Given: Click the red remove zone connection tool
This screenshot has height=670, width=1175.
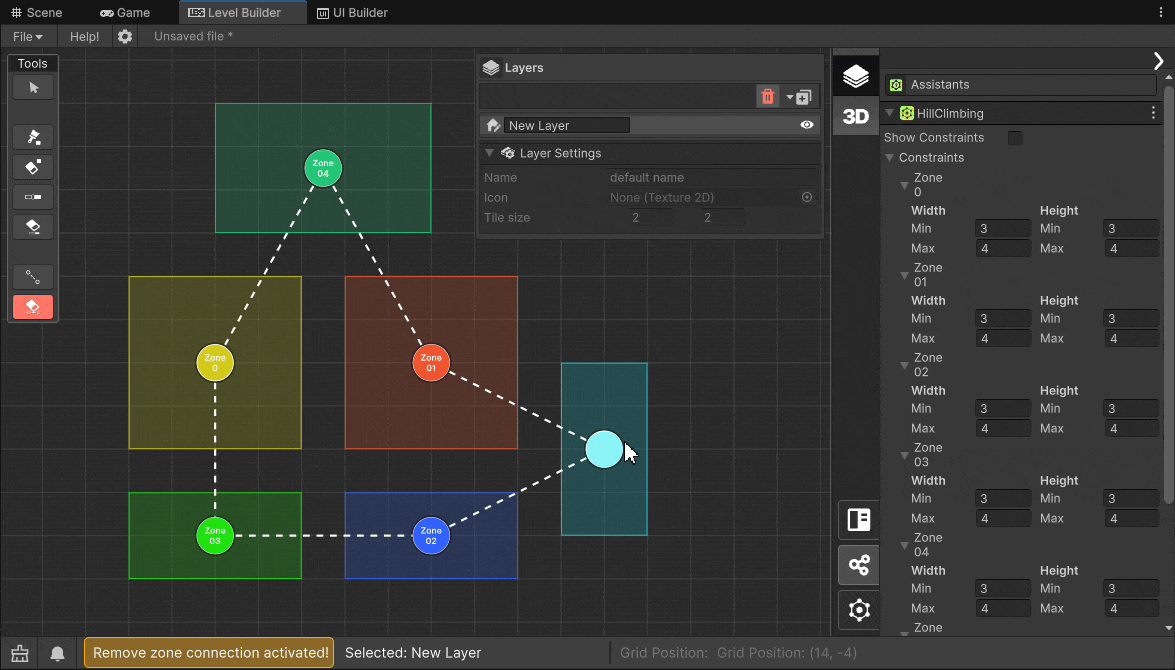Looking at the screenshot, I should (x=33, y=307).
